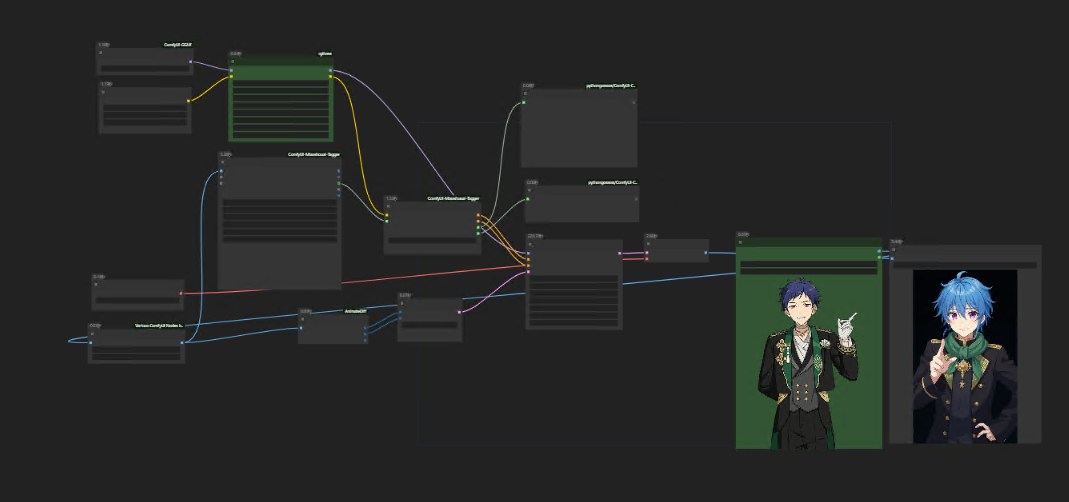Open top widget in central sampler node
The width and height of the screenshot is (1069, 502).
point(574,280)
